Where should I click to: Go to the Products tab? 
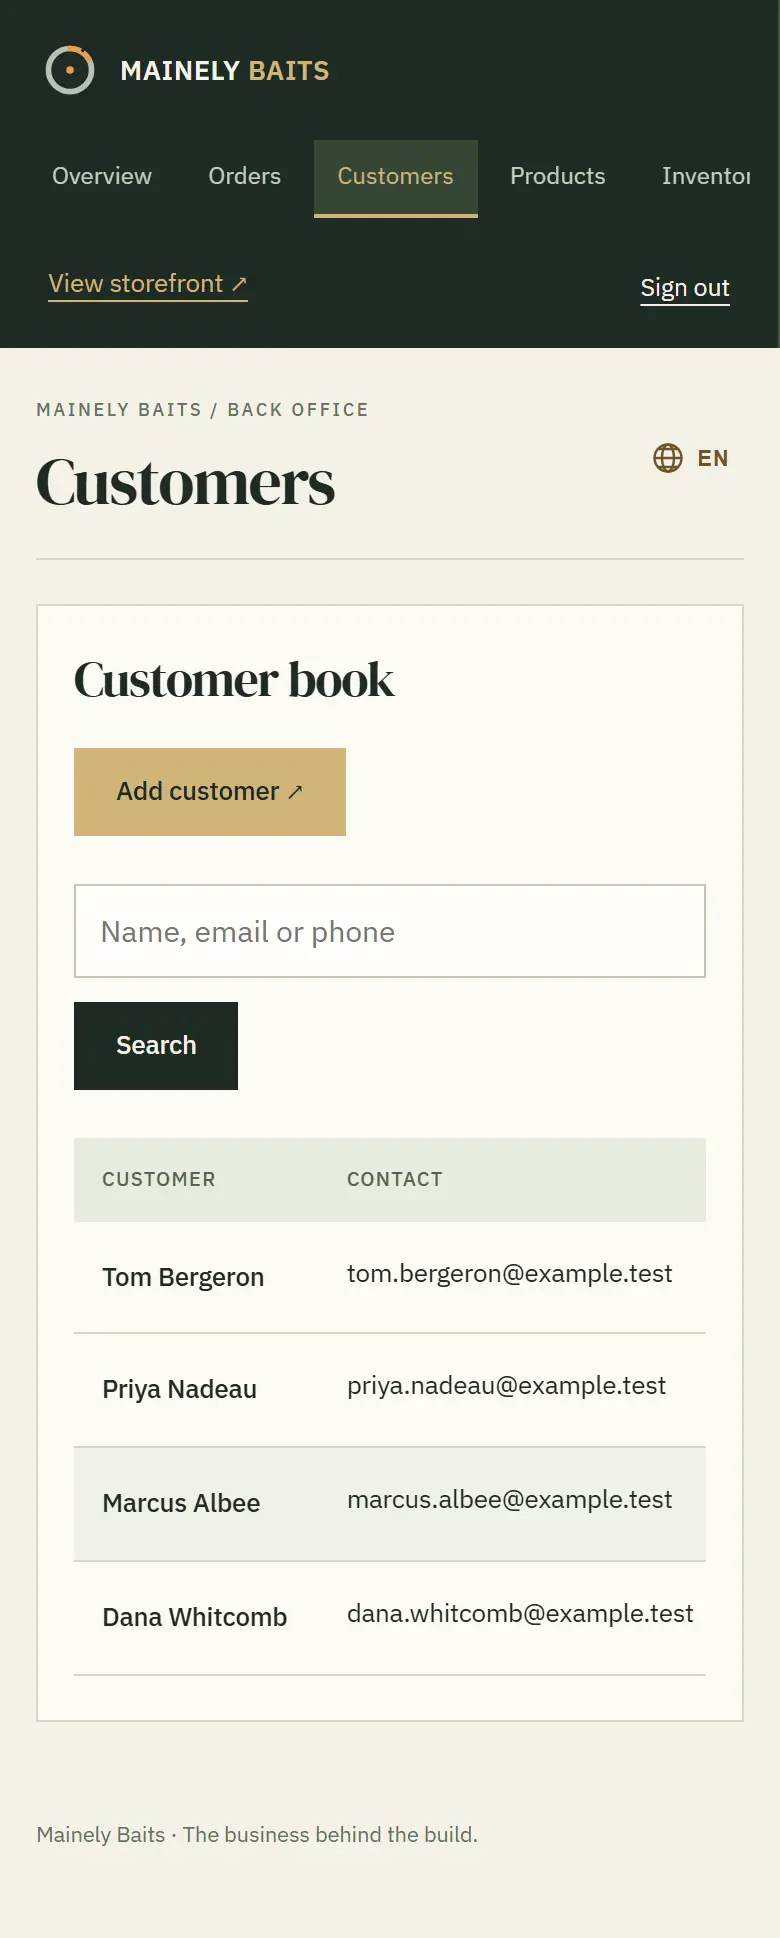coord(558,177)
